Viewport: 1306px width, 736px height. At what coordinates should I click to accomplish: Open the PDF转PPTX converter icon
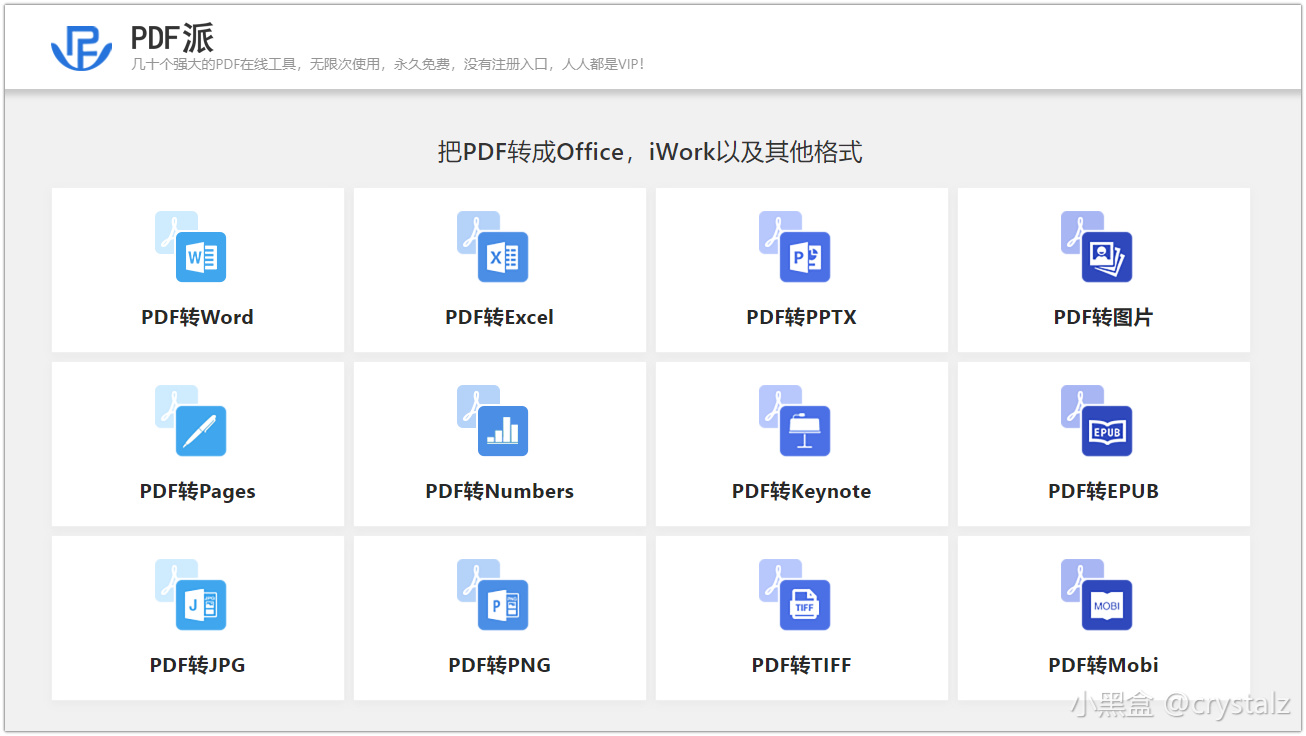[x=795, y=247]
